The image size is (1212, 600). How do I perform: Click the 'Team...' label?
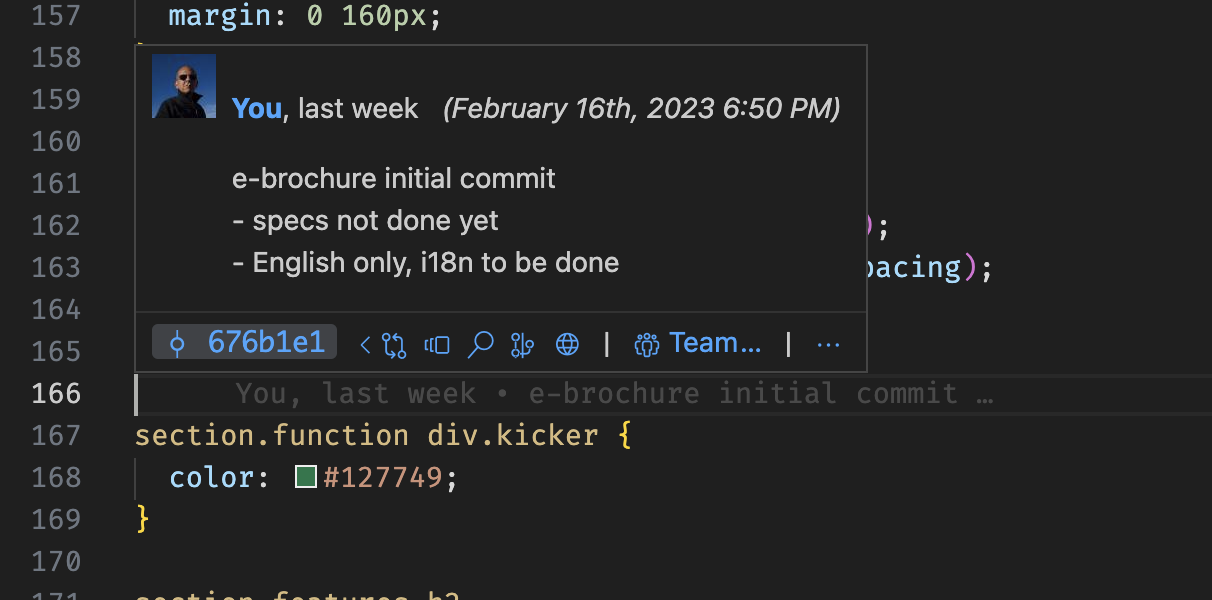pyautogui.click(x=714, y=342)
